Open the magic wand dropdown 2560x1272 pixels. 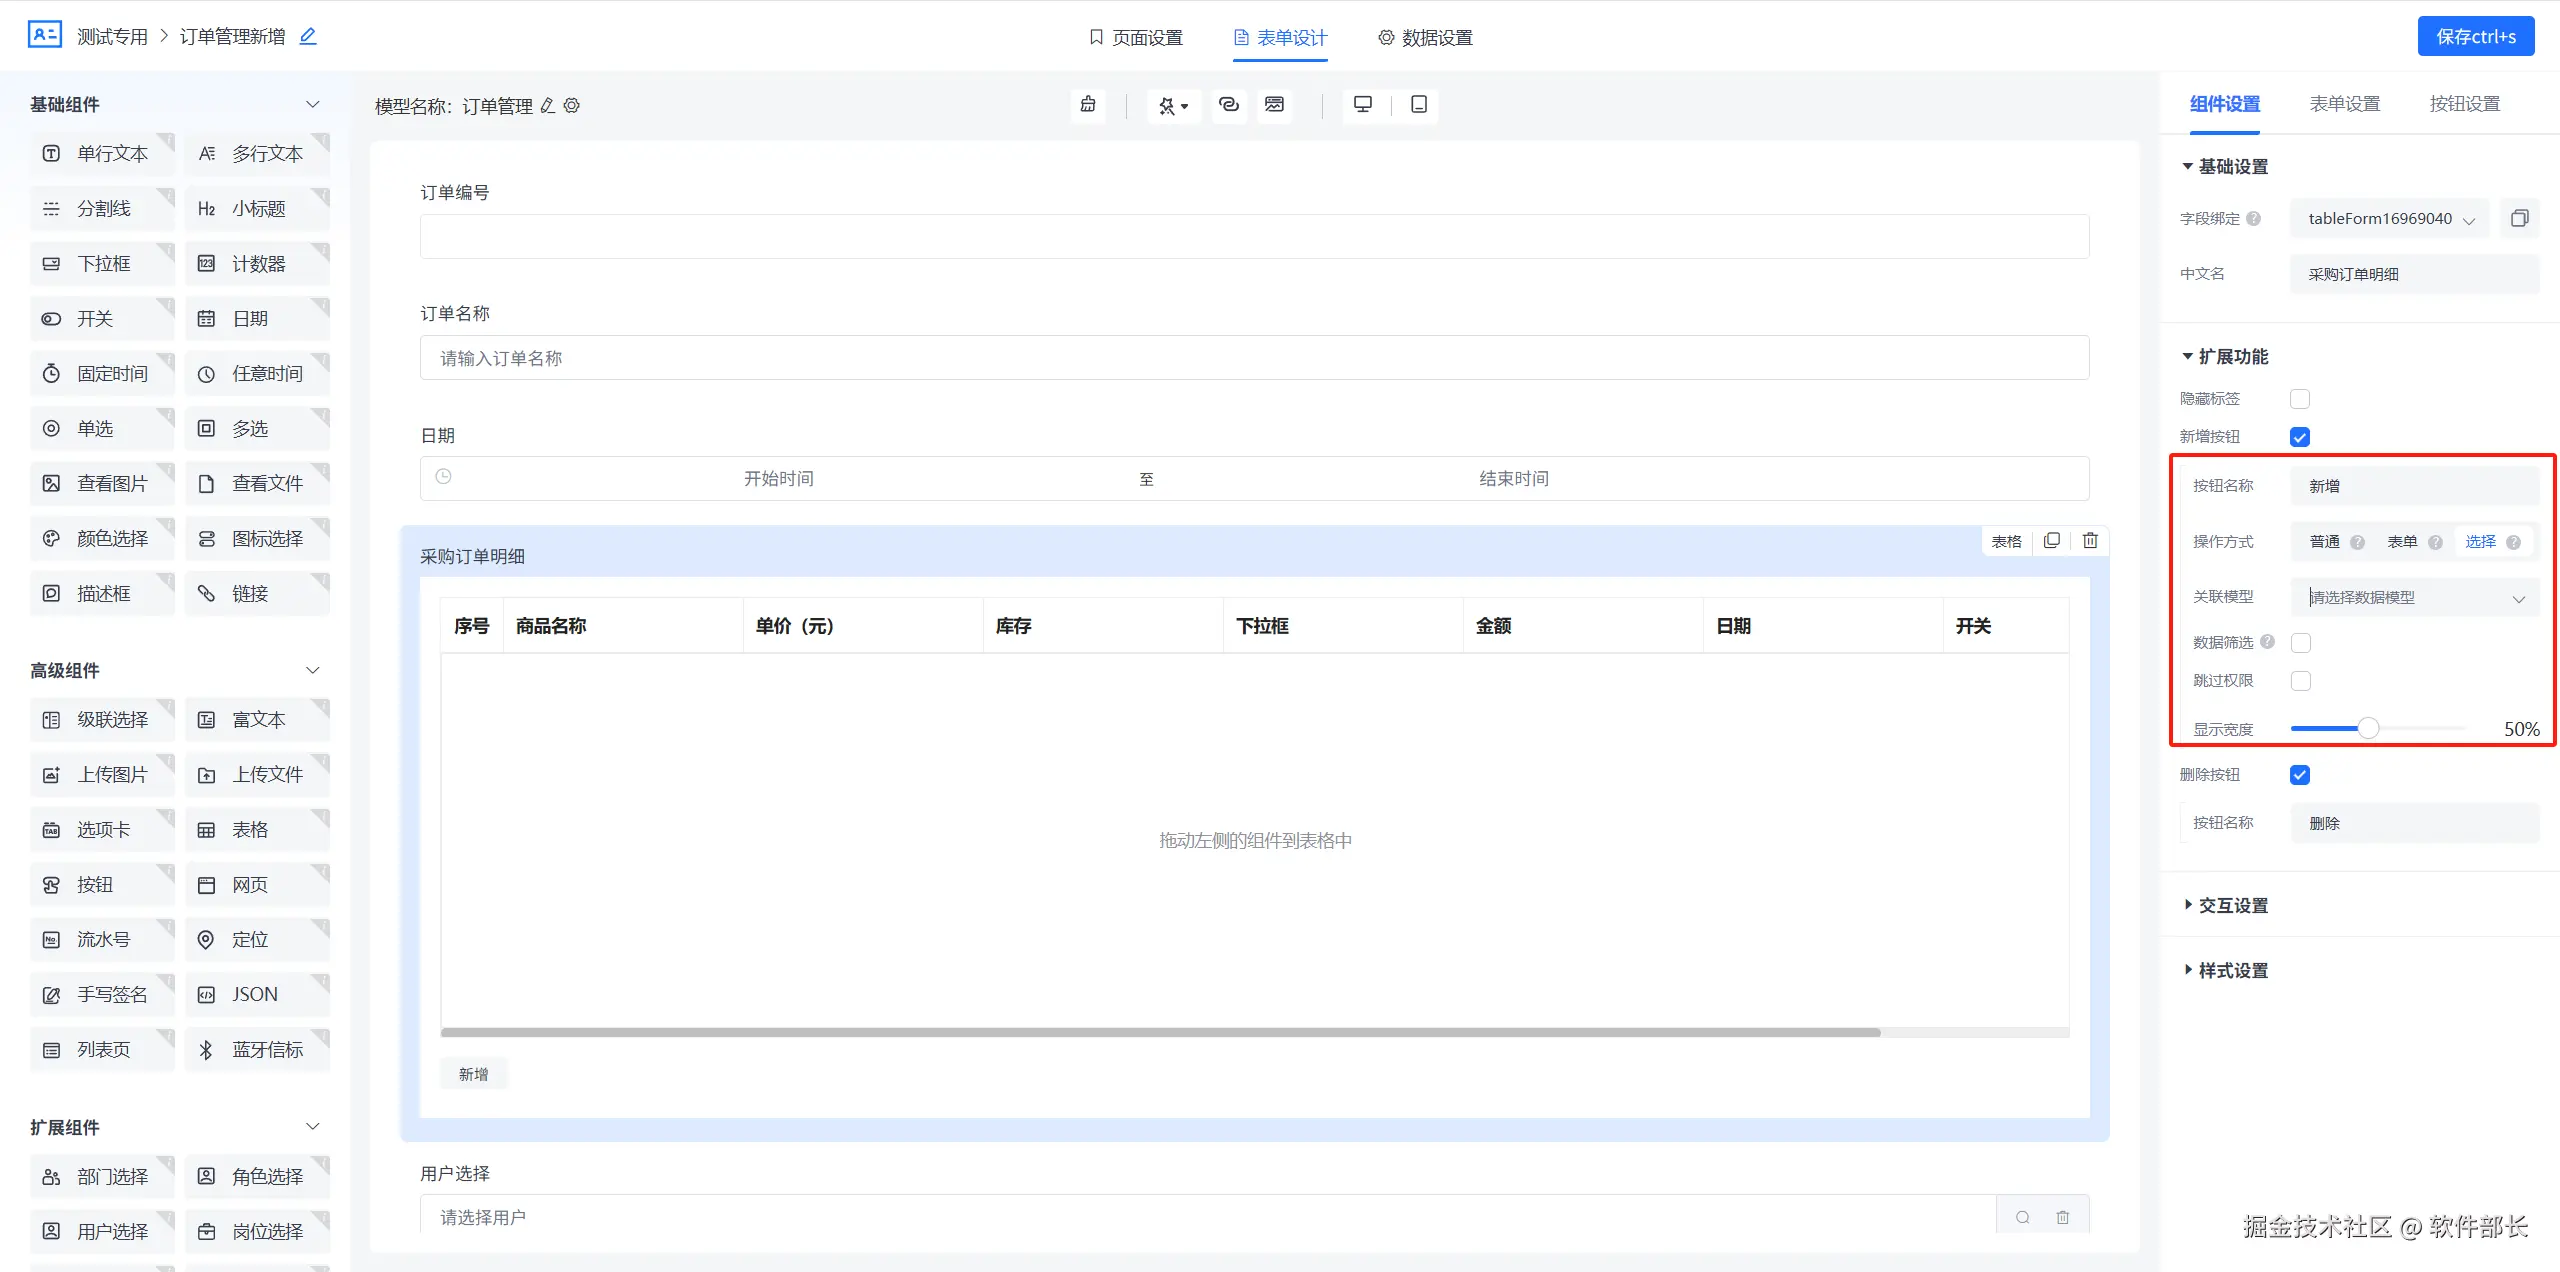1173,105
